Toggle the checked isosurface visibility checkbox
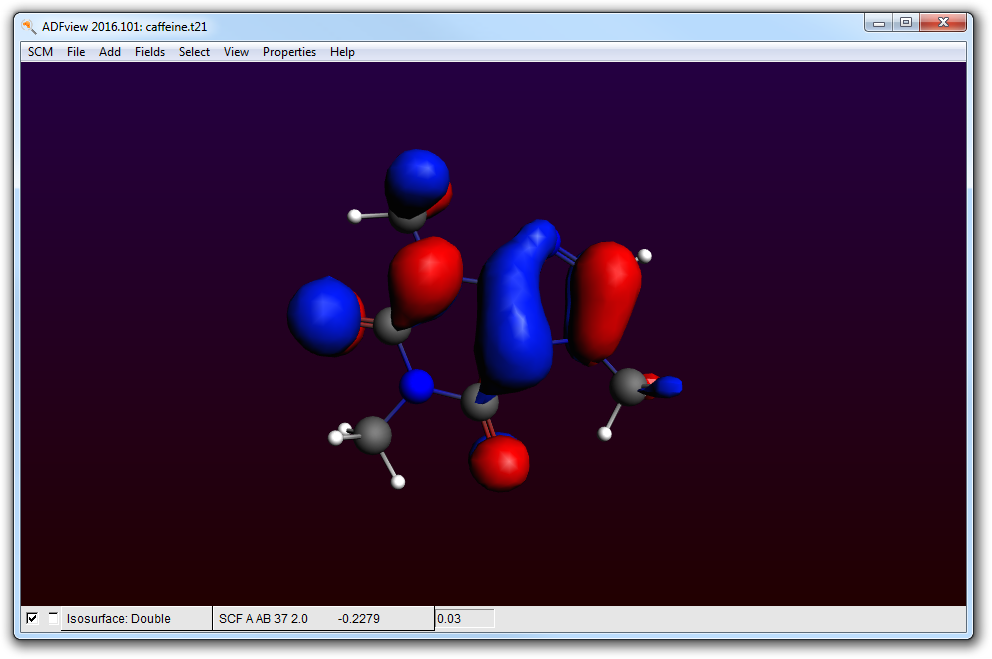Screen dimensions: 992x659 pyautogui.click(x=32, y=618)
